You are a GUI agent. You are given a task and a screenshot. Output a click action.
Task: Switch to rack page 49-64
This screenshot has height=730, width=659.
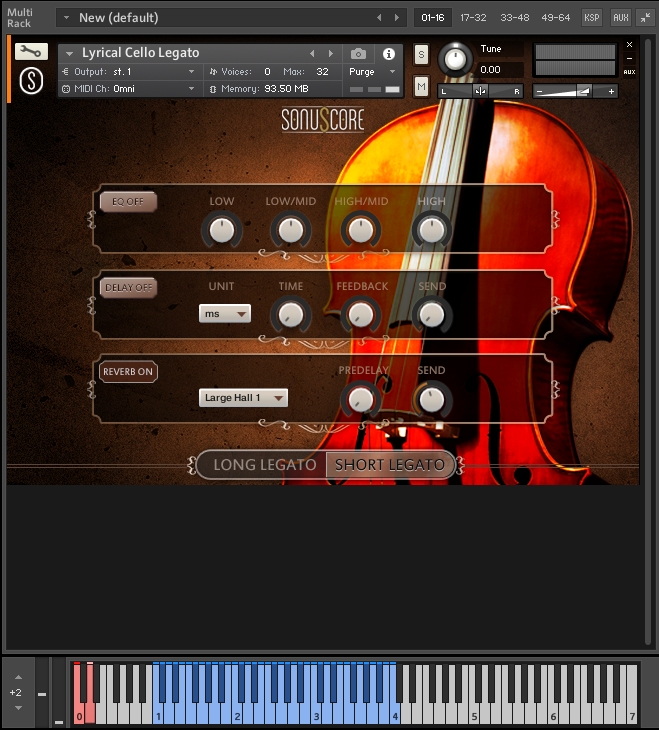pos(555,18)
